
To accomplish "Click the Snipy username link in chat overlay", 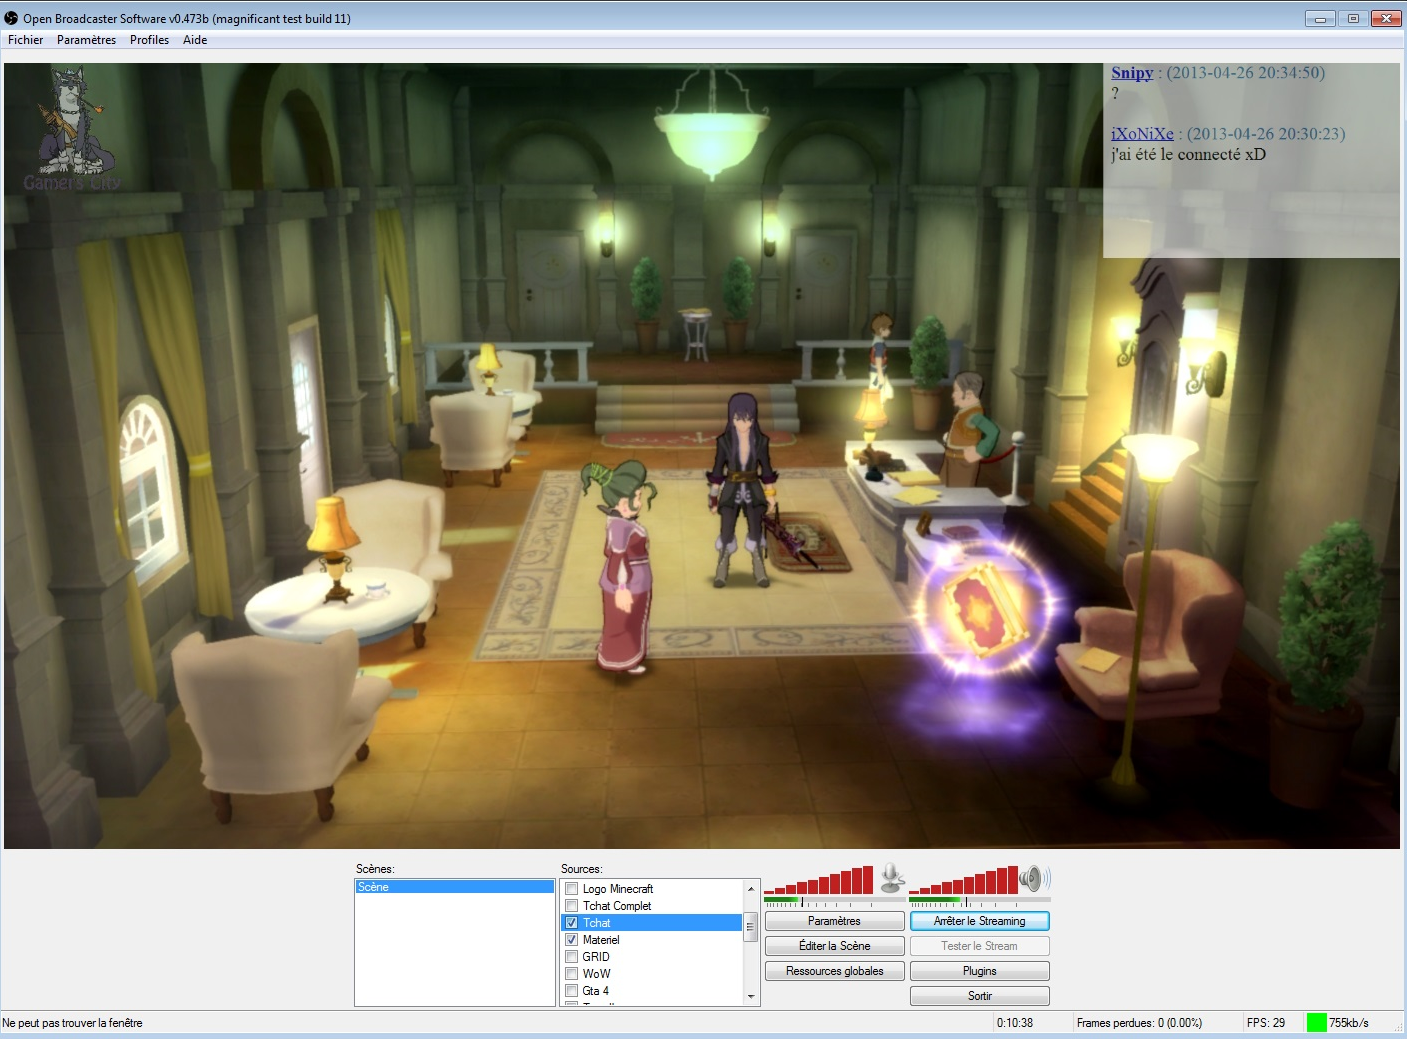I will [x=1132, y=73].
